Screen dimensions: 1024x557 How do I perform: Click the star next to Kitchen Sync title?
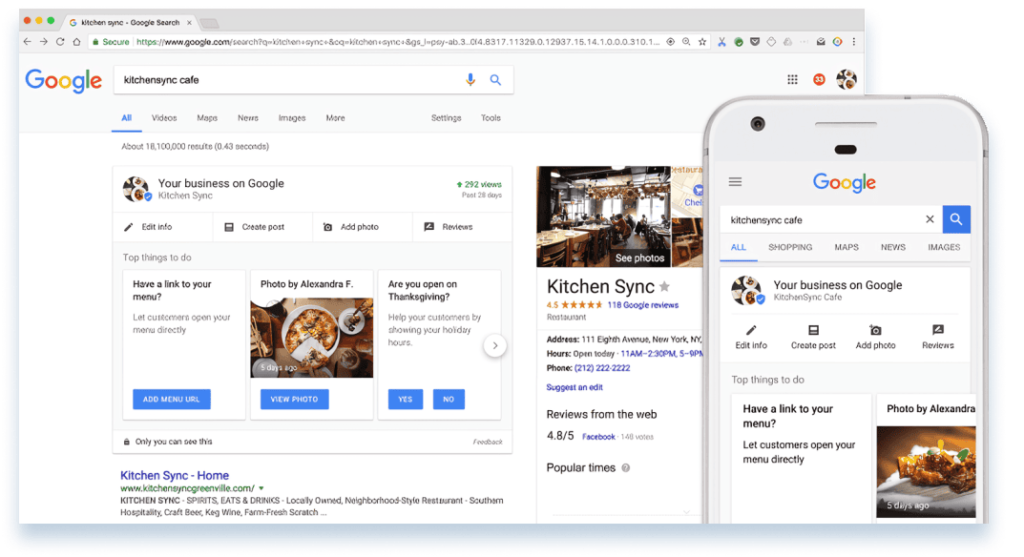[x=664, y=286]
